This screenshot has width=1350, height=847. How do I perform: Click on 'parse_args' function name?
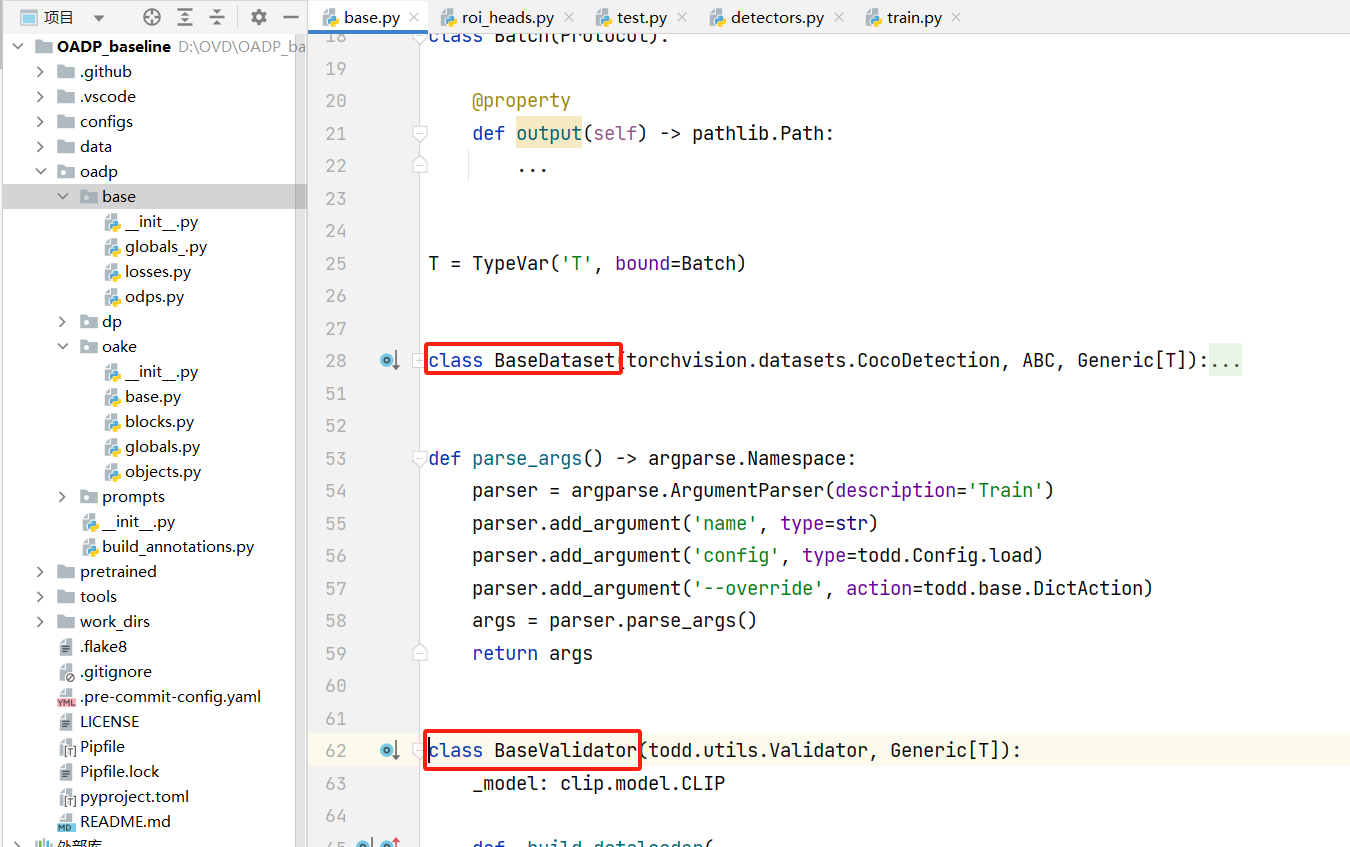(527, 458)
